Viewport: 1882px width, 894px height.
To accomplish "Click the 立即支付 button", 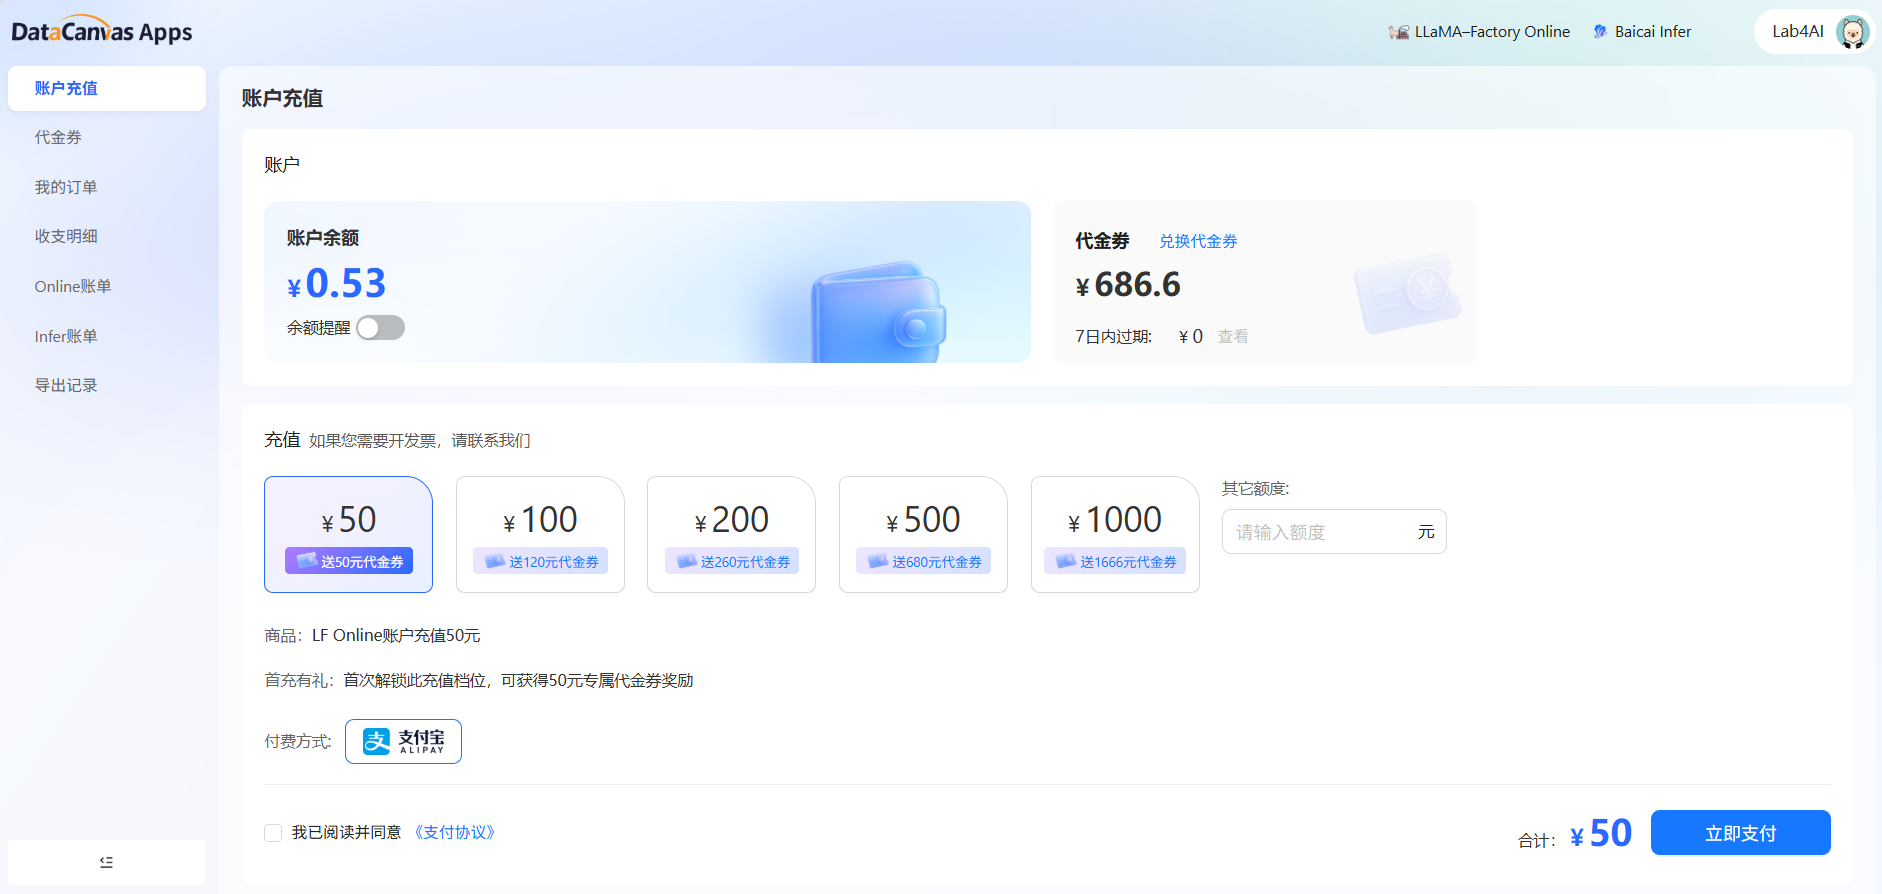I will click(1740, 833).
